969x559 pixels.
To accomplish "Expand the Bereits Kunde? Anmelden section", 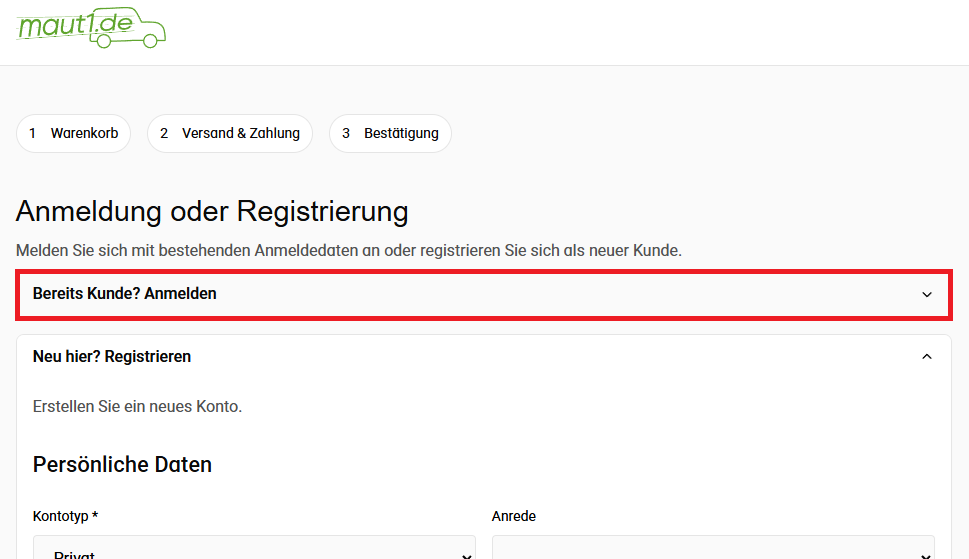I will [x=125, y=294].
